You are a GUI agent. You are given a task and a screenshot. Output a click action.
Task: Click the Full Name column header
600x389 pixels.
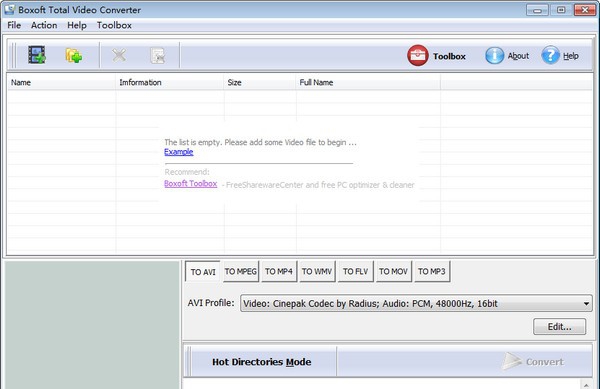368,82
